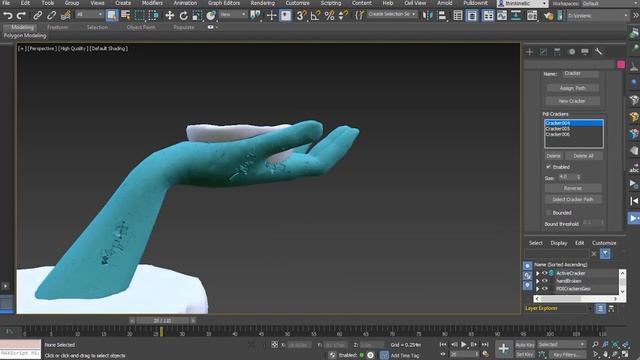The width and height of the screenshot is (640, 360).
Task: Activate Select and Rotate tool
Action: 183,16
